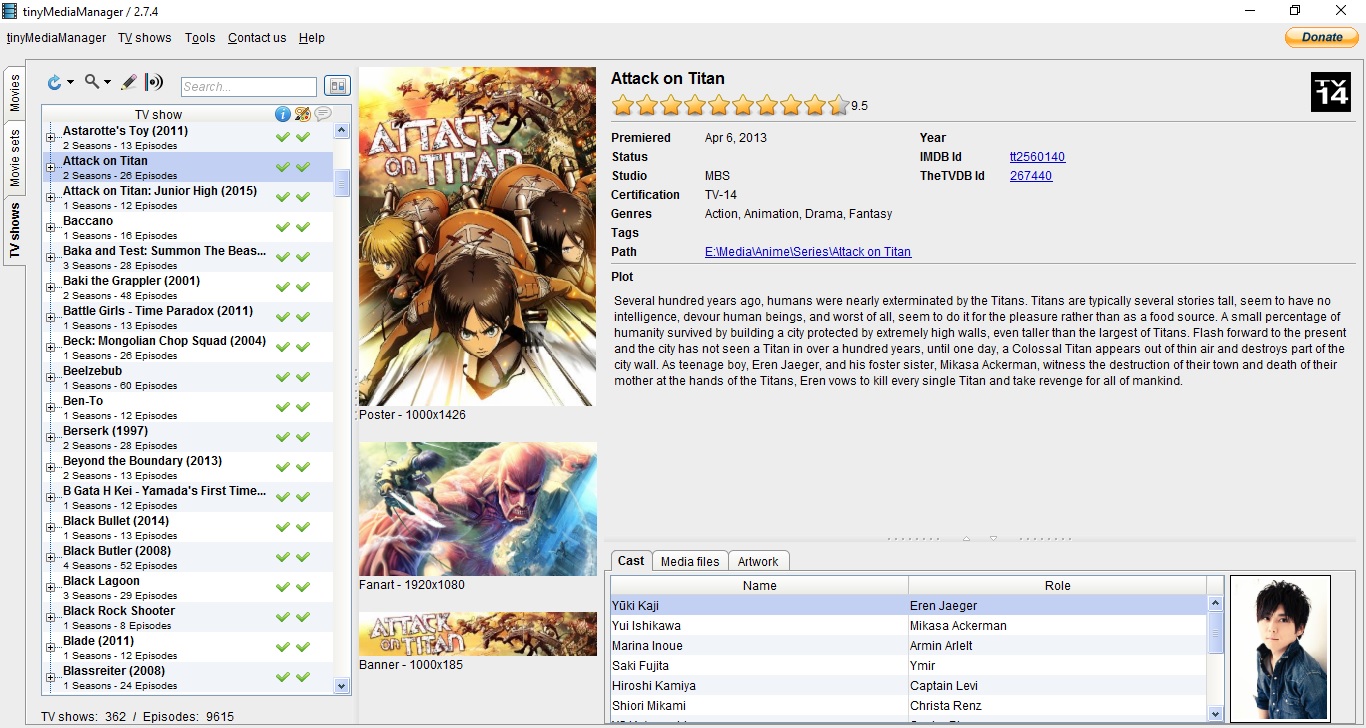This screenshot has width=1366, height=728.
Task: Expand the Astarotte's Toy (2011) tree node
Action: pos(51,138)
